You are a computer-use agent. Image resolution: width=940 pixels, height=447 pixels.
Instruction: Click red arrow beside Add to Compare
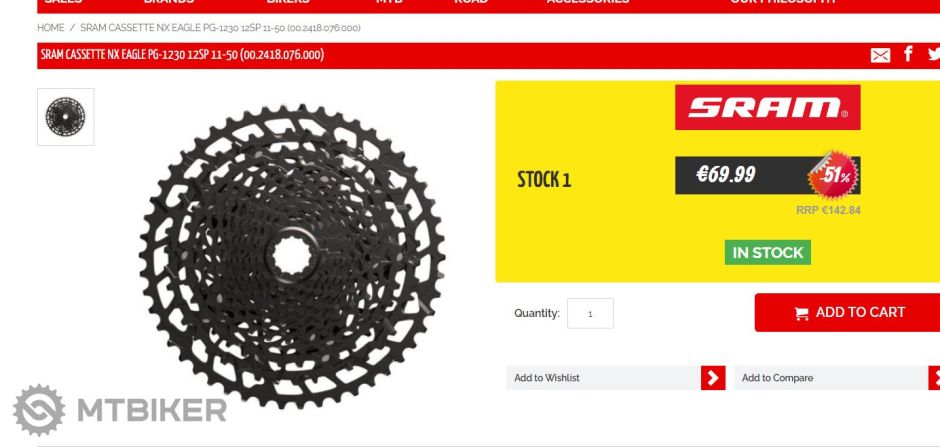pos(935,377)
